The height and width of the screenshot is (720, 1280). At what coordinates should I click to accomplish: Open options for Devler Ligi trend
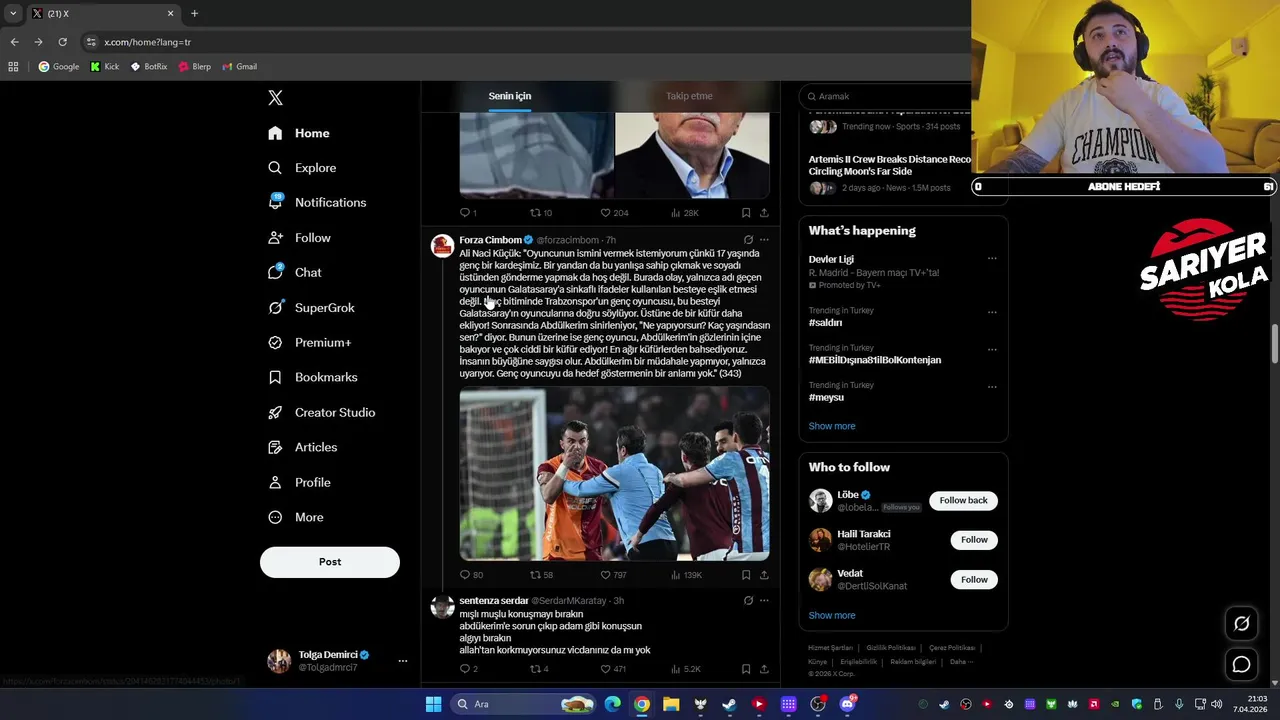(992, 259)
